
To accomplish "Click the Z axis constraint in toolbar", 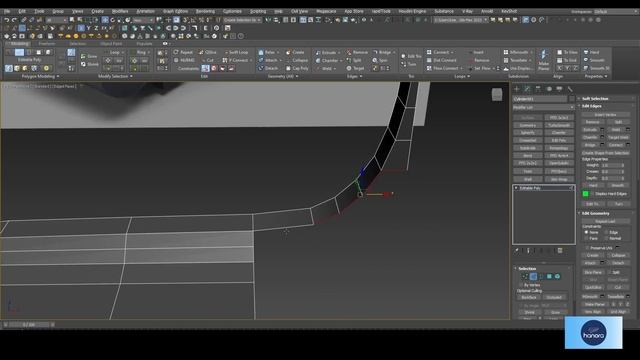I will pos(96,28).
